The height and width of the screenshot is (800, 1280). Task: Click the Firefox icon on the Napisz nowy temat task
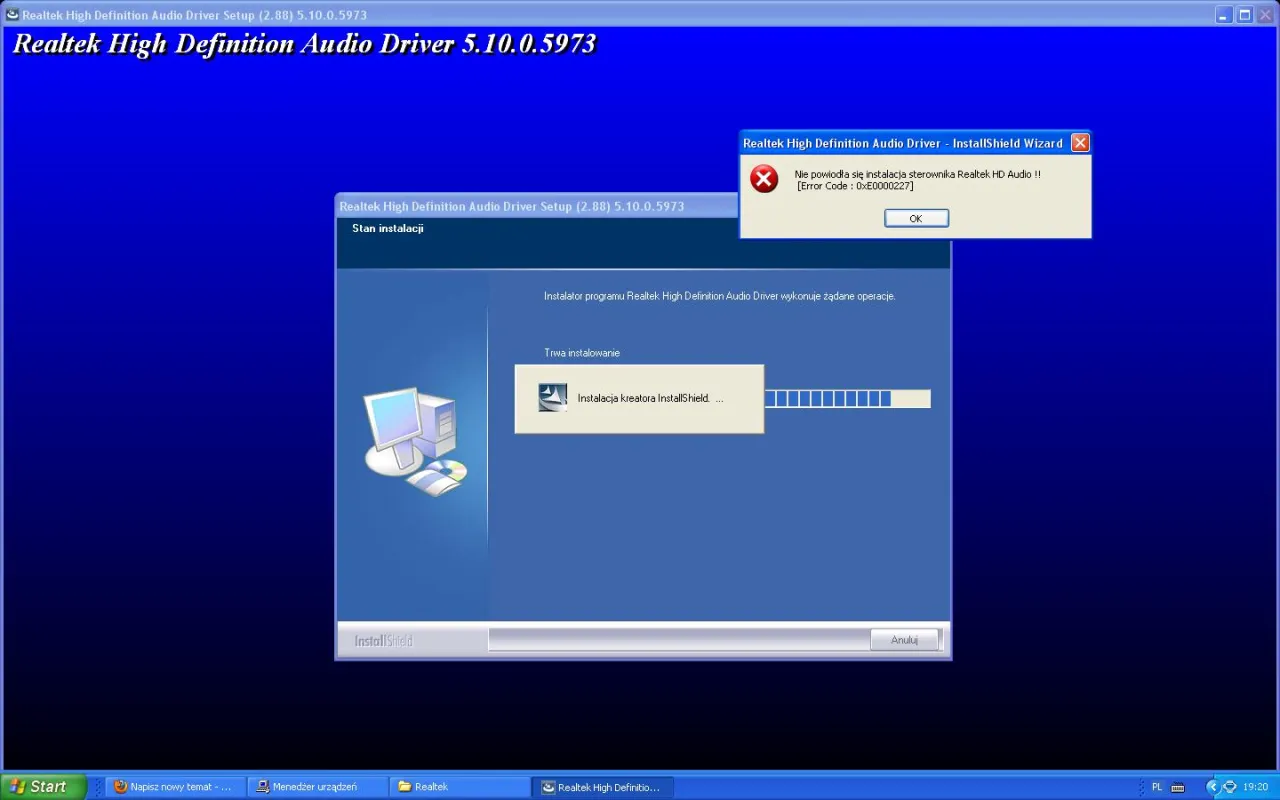pos(119,787)
